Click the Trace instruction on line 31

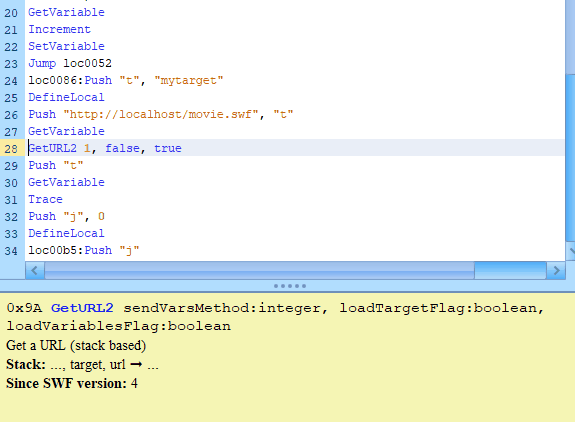[x=45, y=199]
